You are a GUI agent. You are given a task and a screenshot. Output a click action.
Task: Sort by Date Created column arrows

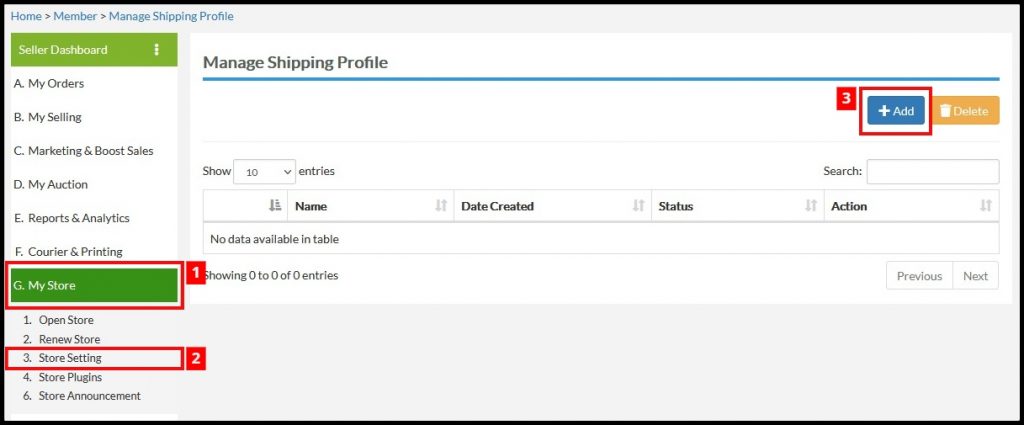[x=639, y=206]
